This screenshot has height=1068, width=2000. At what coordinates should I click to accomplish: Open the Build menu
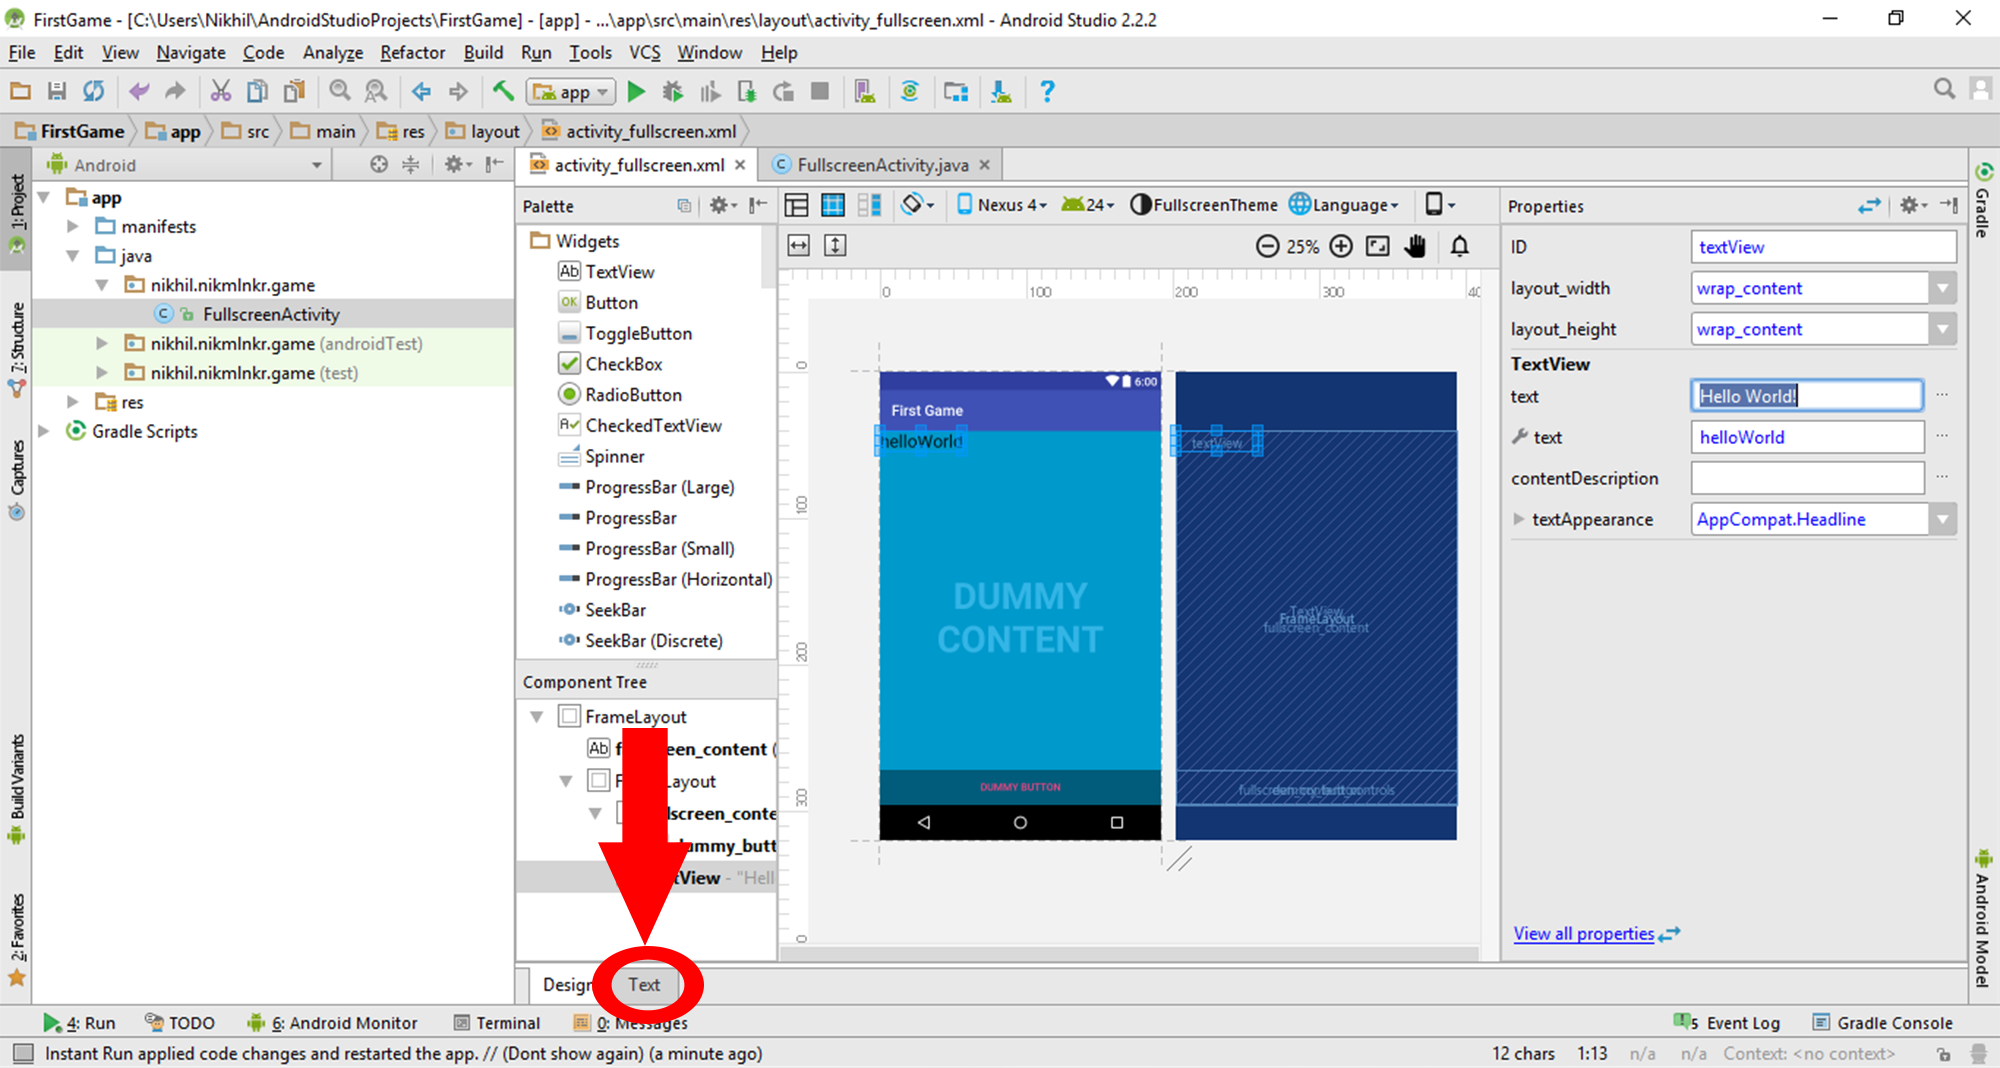click(x=483, y=52)
